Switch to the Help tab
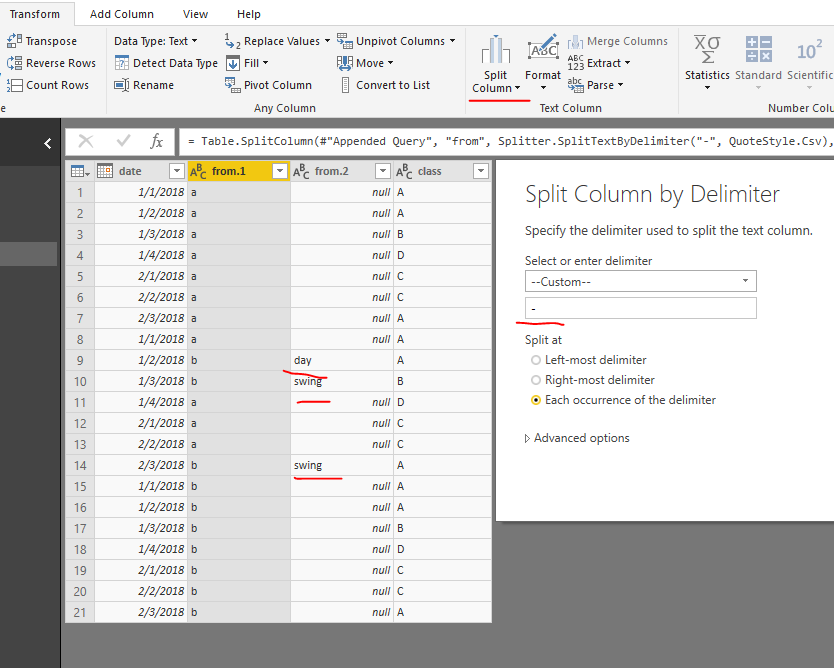 [248, 14]
